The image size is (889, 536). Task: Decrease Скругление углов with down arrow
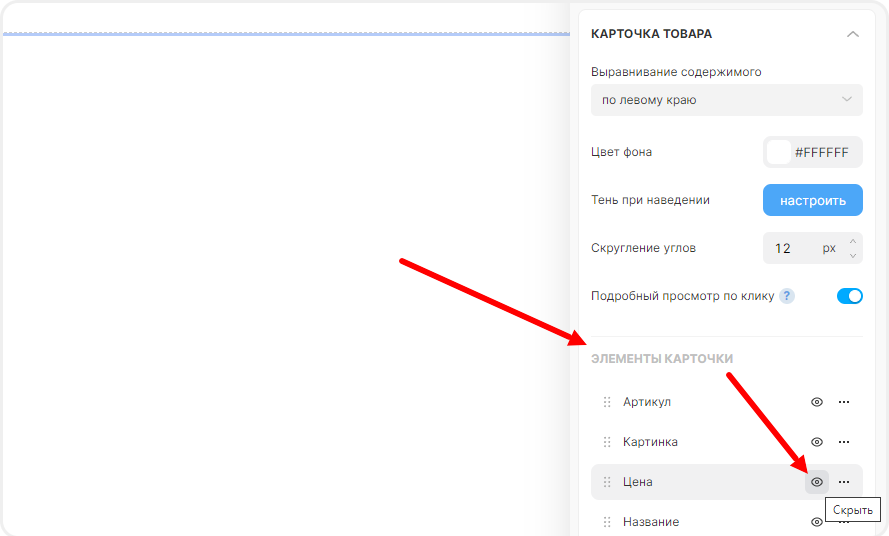(x=853, y=255)
